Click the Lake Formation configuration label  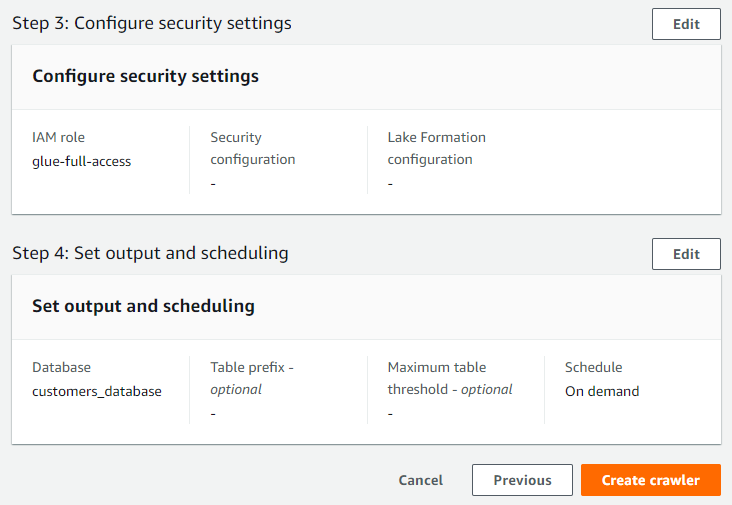point(436,148)
